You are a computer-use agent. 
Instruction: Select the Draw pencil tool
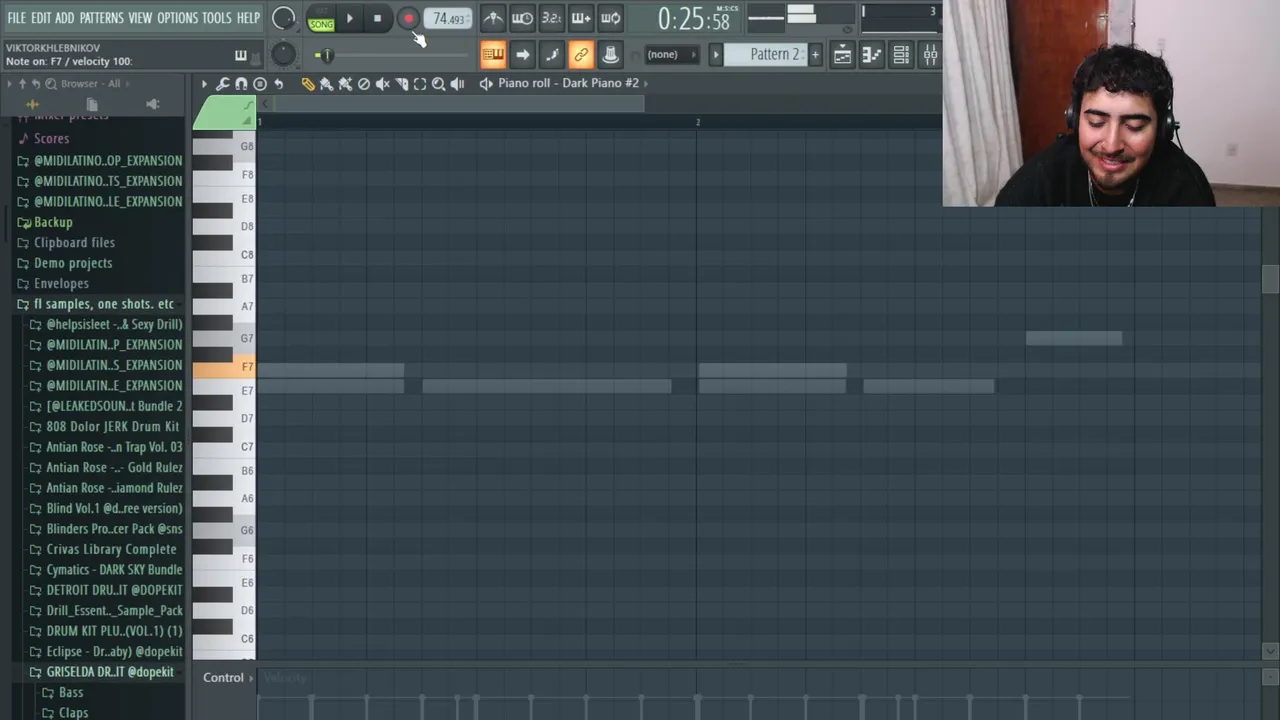point(308,84)
